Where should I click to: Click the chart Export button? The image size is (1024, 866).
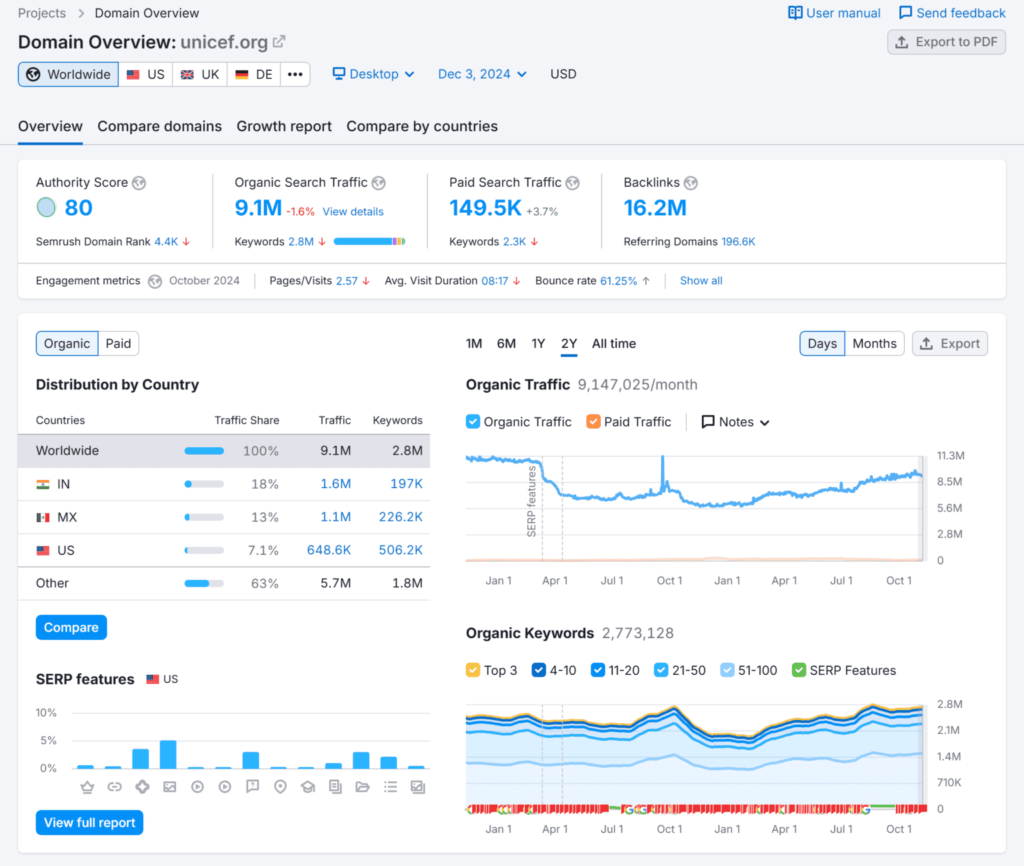(950, 344)
